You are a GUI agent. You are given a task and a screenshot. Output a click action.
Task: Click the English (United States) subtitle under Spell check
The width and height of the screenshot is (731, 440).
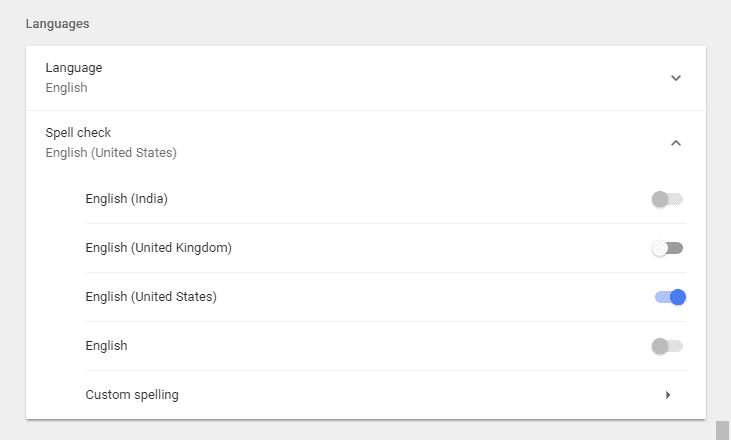tap(111, 153)
